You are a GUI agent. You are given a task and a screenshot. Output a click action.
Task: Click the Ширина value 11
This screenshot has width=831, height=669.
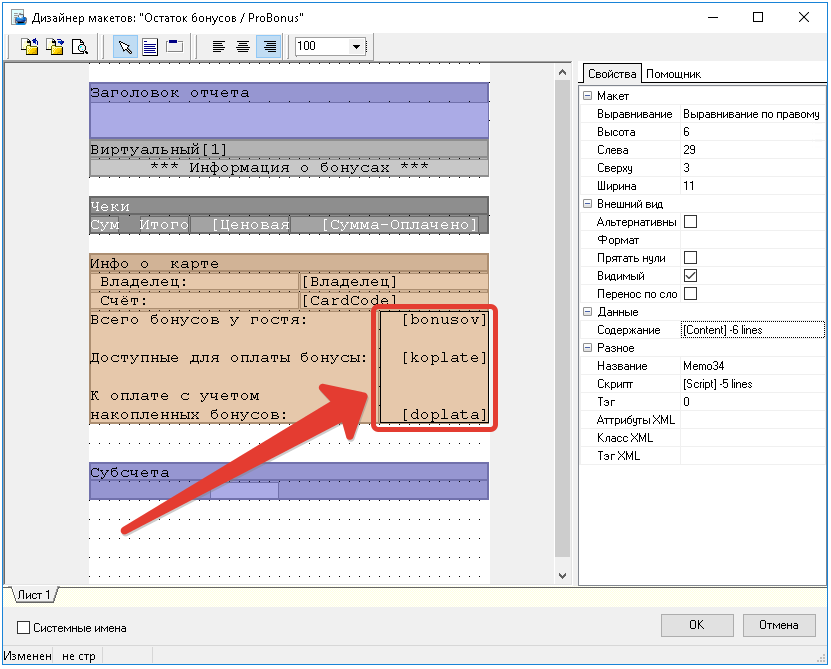[x=753, y=186]
